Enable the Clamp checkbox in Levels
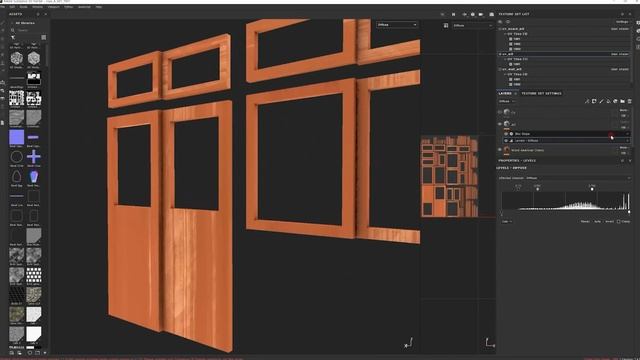The height and width of the screenshot is (360, 640). pos(619,222)
